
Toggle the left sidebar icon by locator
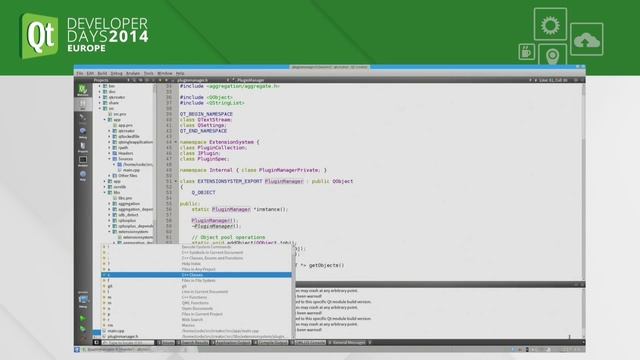click(x=96, y=342)
